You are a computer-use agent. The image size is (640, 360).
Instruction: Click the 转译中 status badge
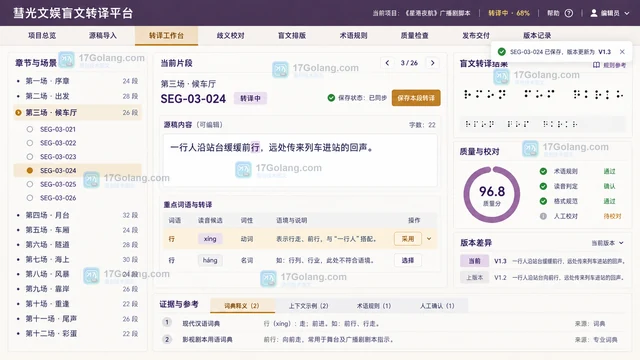(x=250, y=98)
